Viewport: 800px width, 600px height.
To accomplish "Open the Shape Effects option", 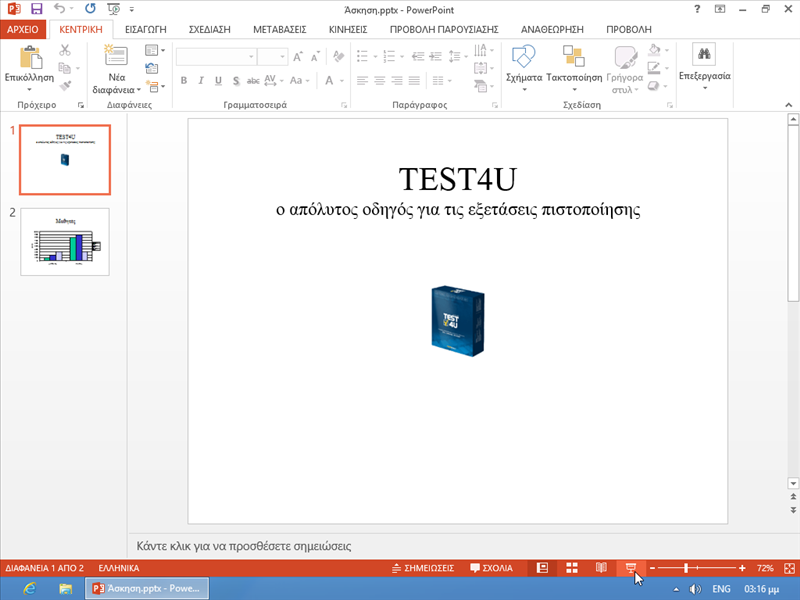I will [x=654, y=86].
